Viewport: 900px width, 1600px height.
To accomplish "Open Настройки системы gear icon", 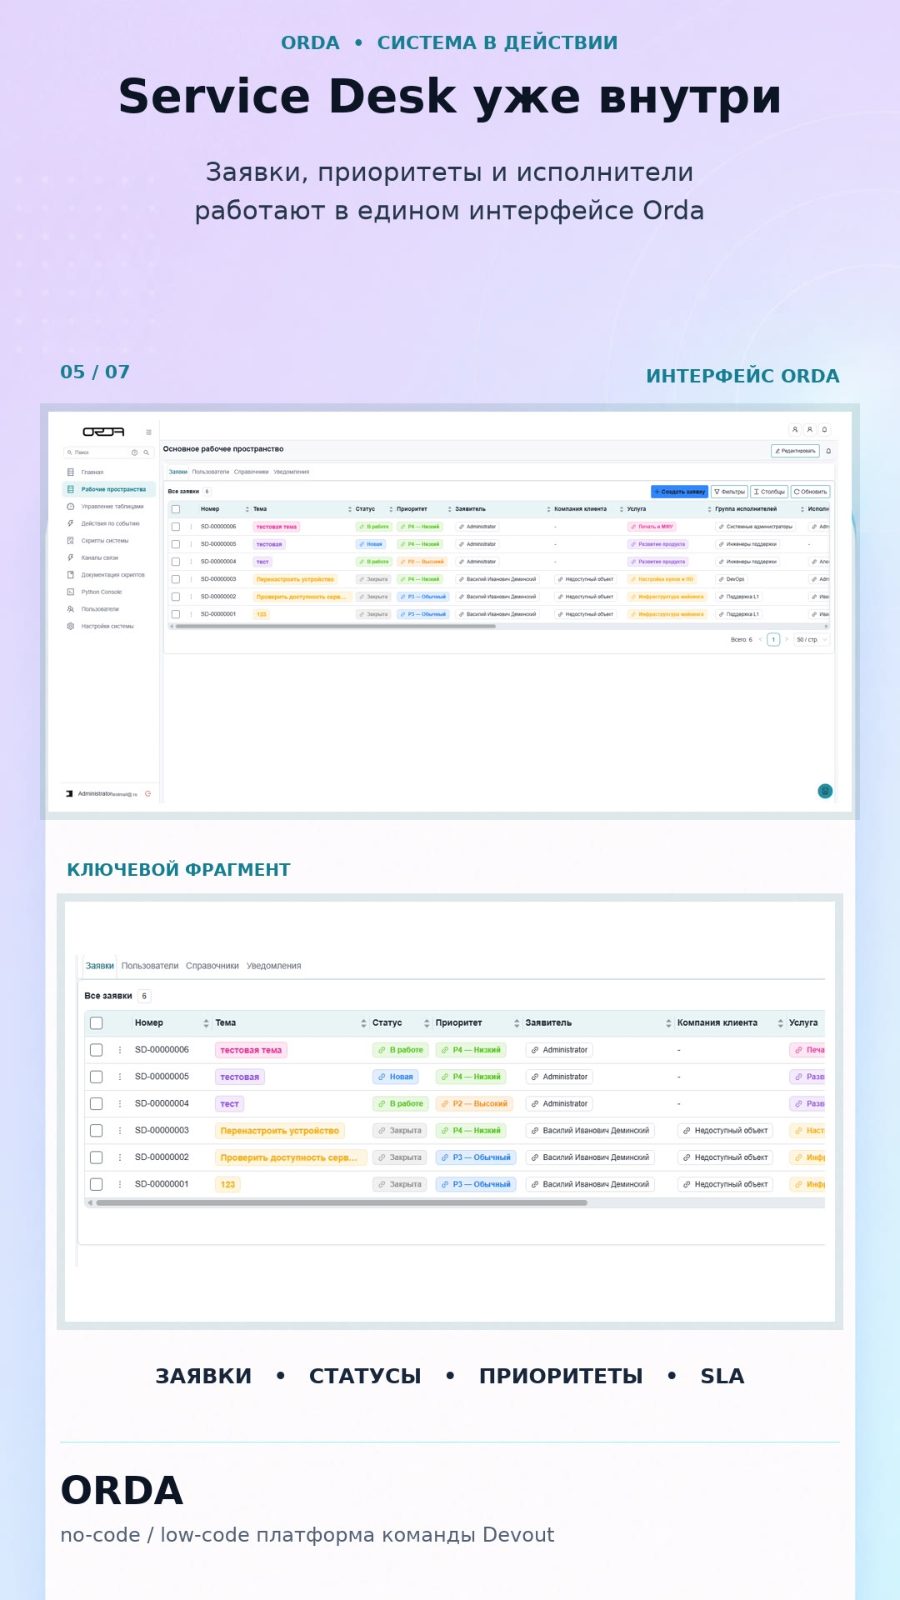I will [x=70, y=626].
